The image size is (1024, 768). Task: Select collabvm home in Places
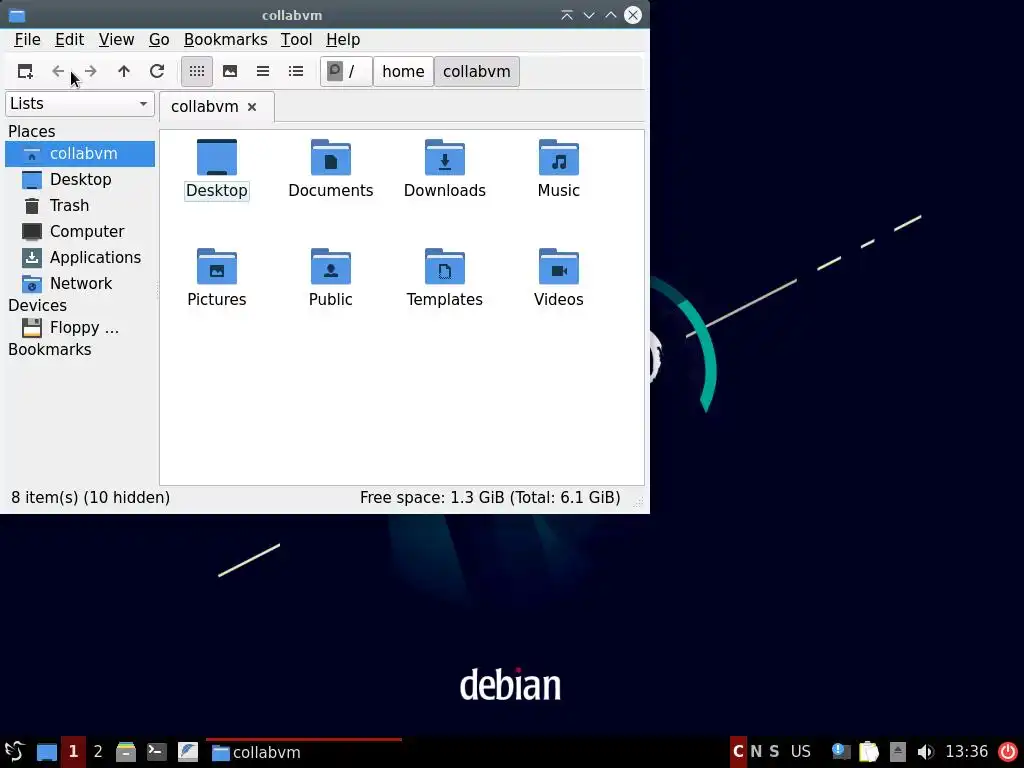click(x=80, y=153)
